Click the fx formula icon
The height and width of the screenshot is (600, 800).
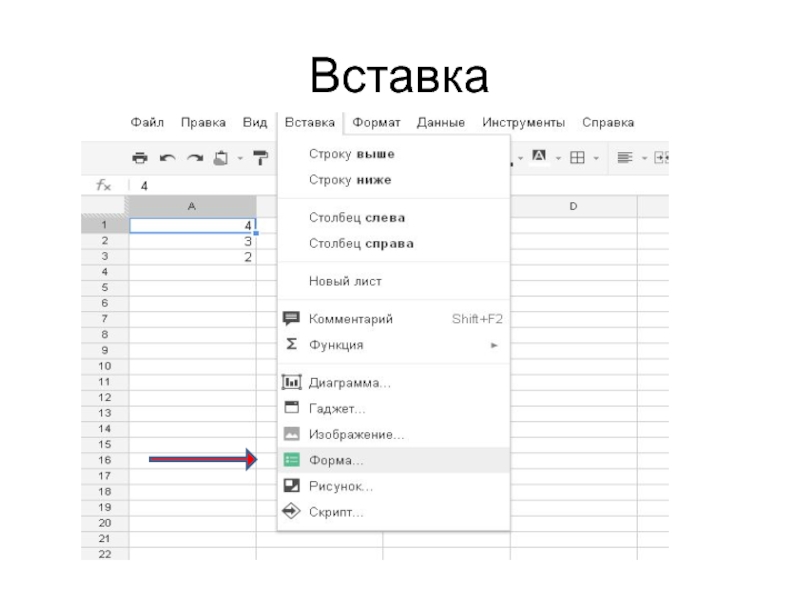[x=104, y=185]
